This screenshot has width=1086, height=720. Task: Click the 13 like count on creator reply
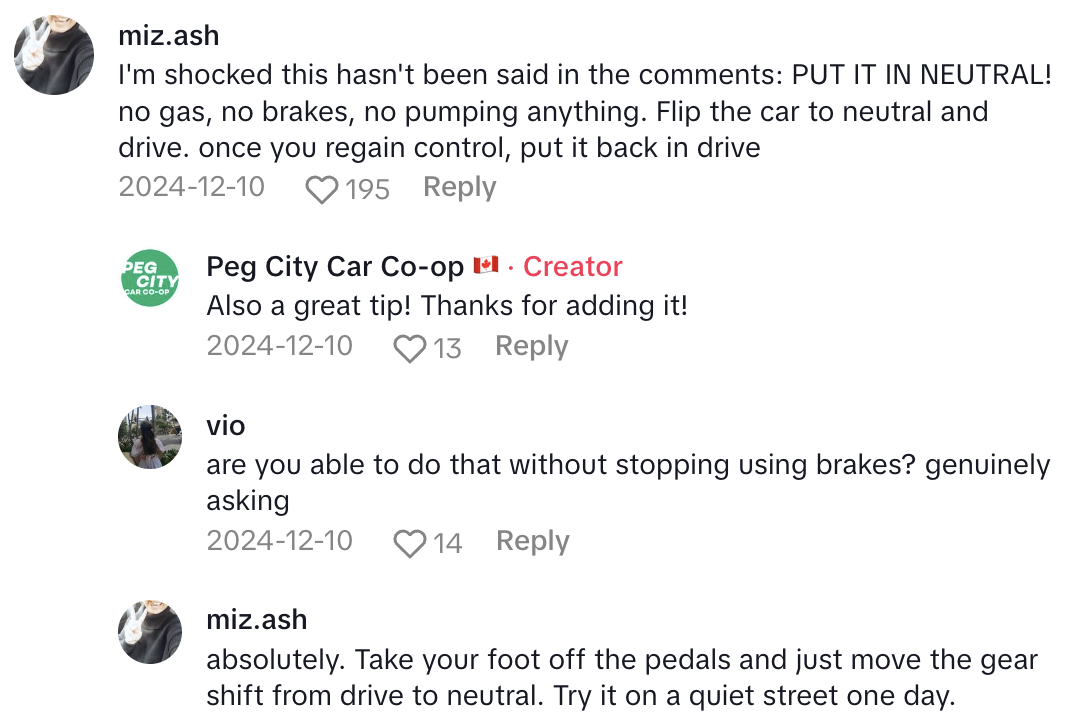click(x=447, y=348)
